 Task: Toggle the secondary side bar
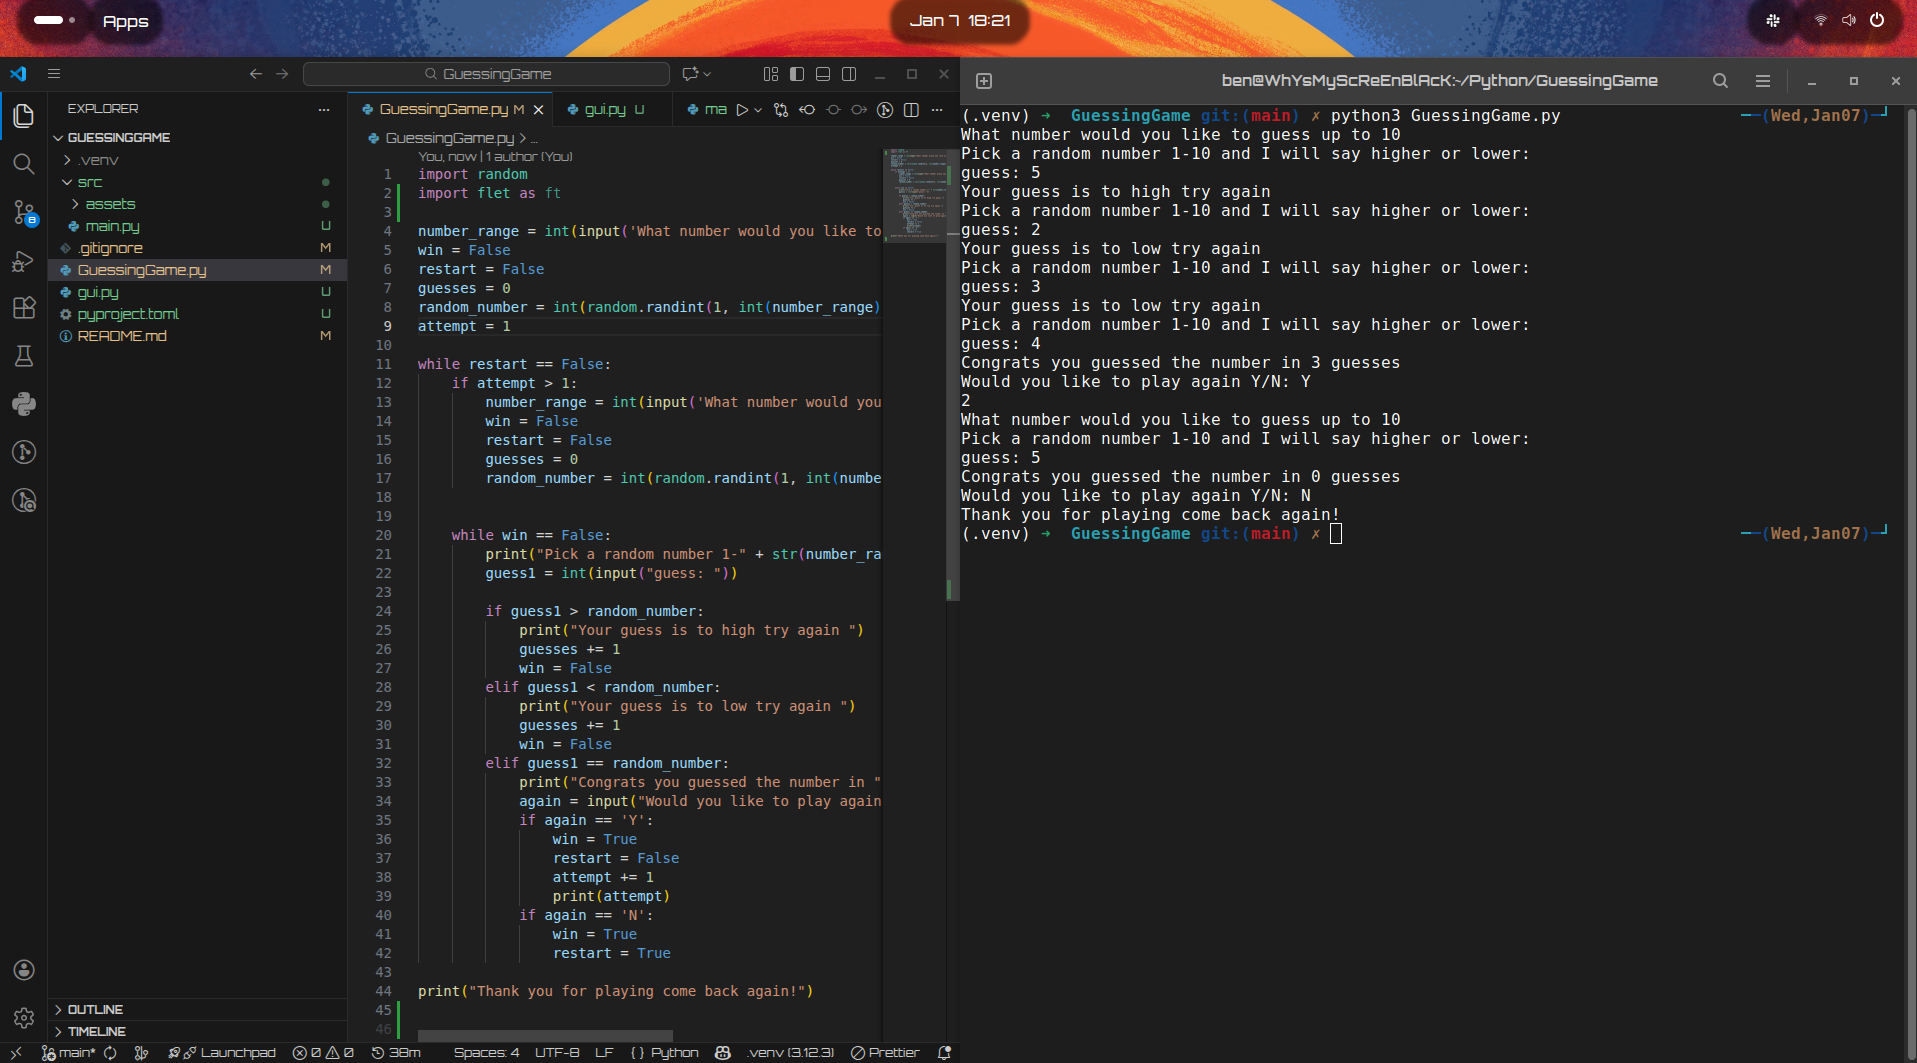point(849,74)
